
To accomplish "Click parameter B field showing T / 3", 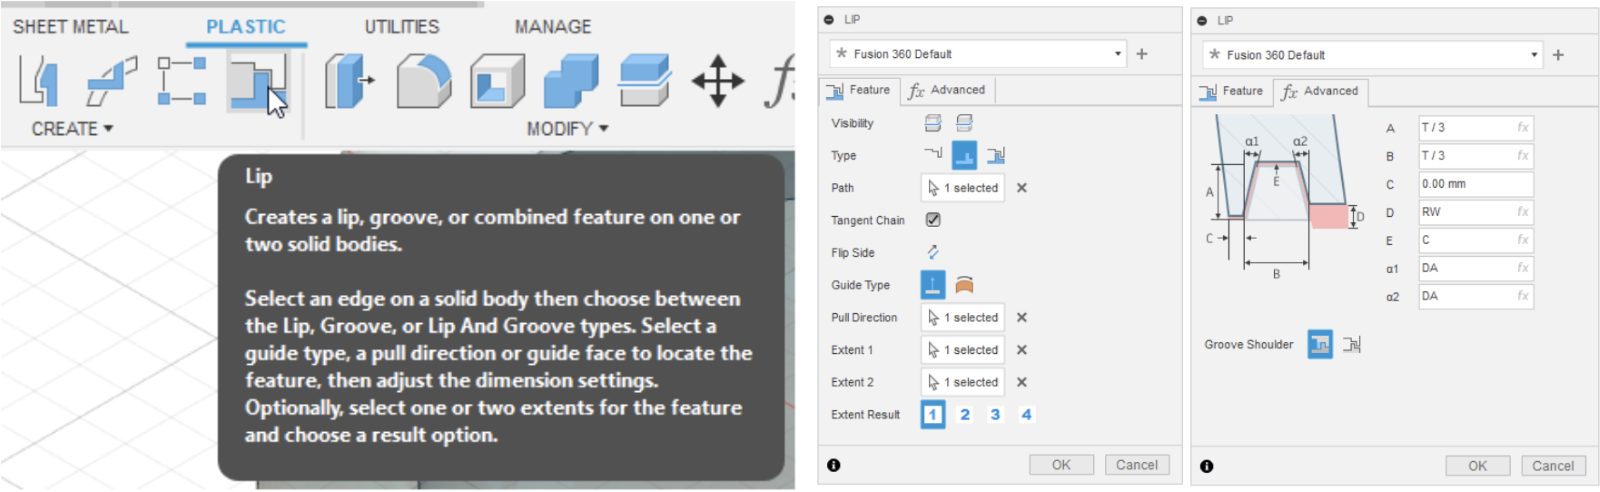I will [1476, 156].
